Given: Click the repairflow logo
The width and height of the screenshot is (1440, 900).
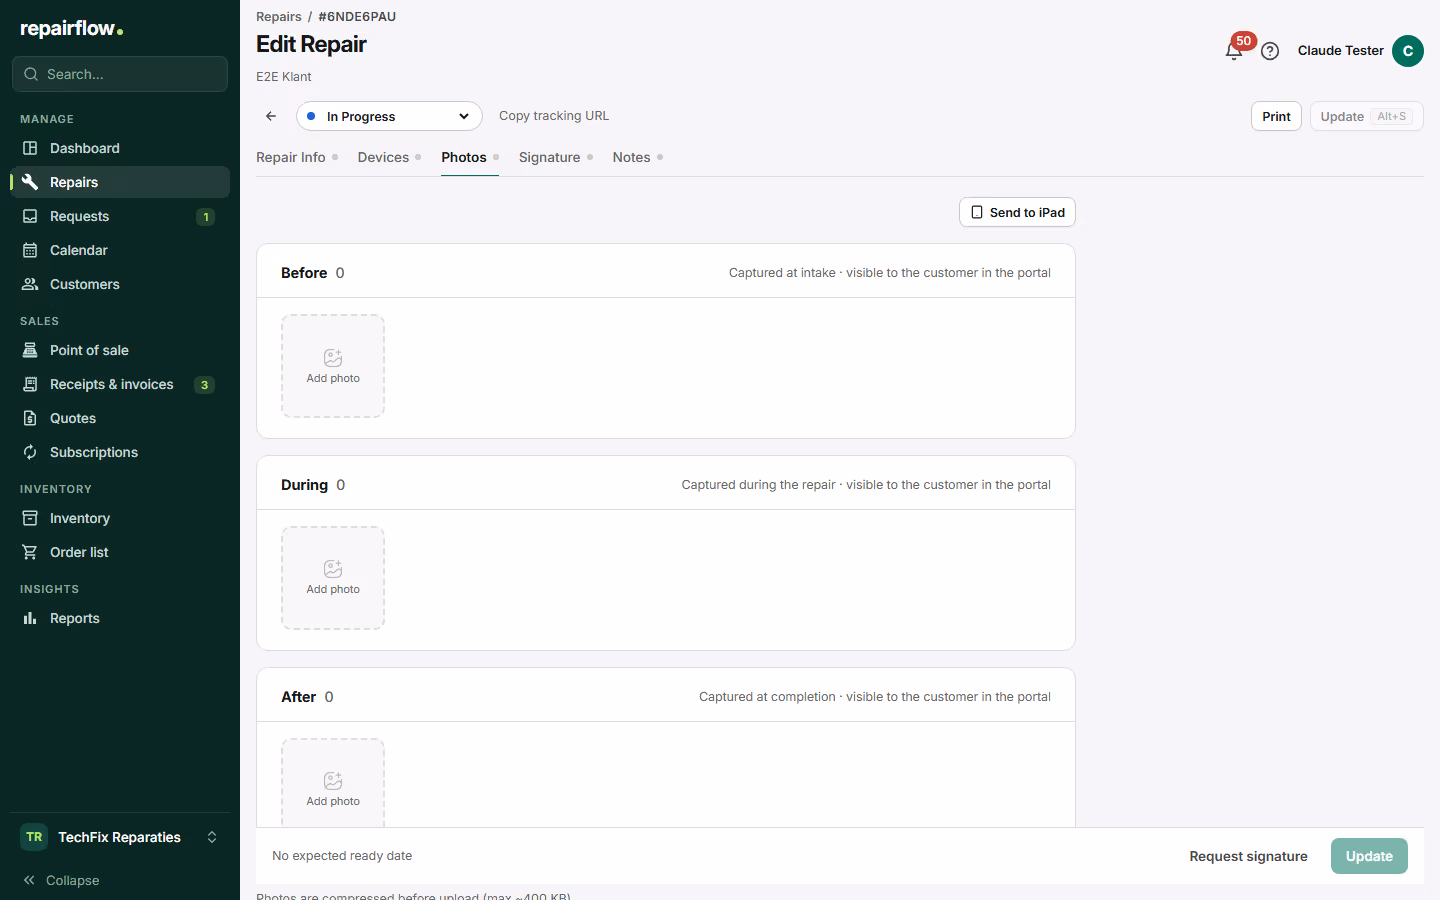Looking at the screenshot, I should [x=71, y=28].
